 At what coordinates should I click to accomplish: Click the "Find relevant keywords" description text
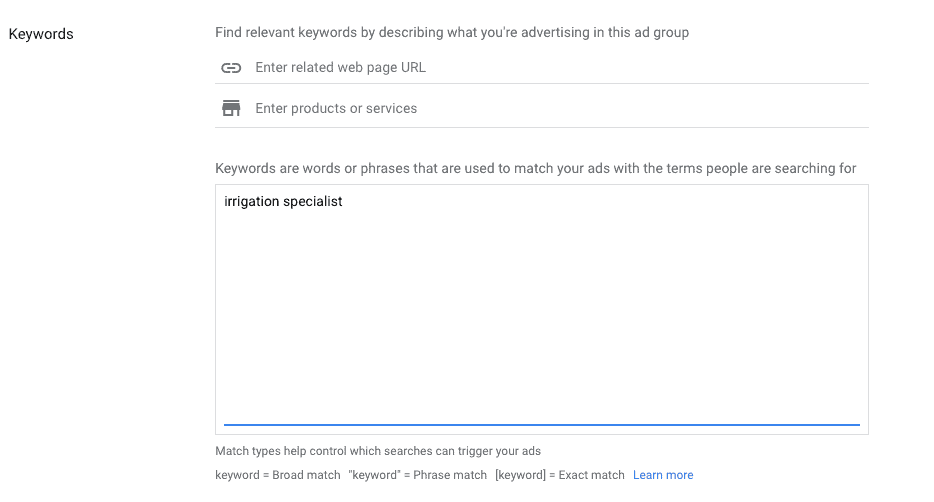[452, 32]
